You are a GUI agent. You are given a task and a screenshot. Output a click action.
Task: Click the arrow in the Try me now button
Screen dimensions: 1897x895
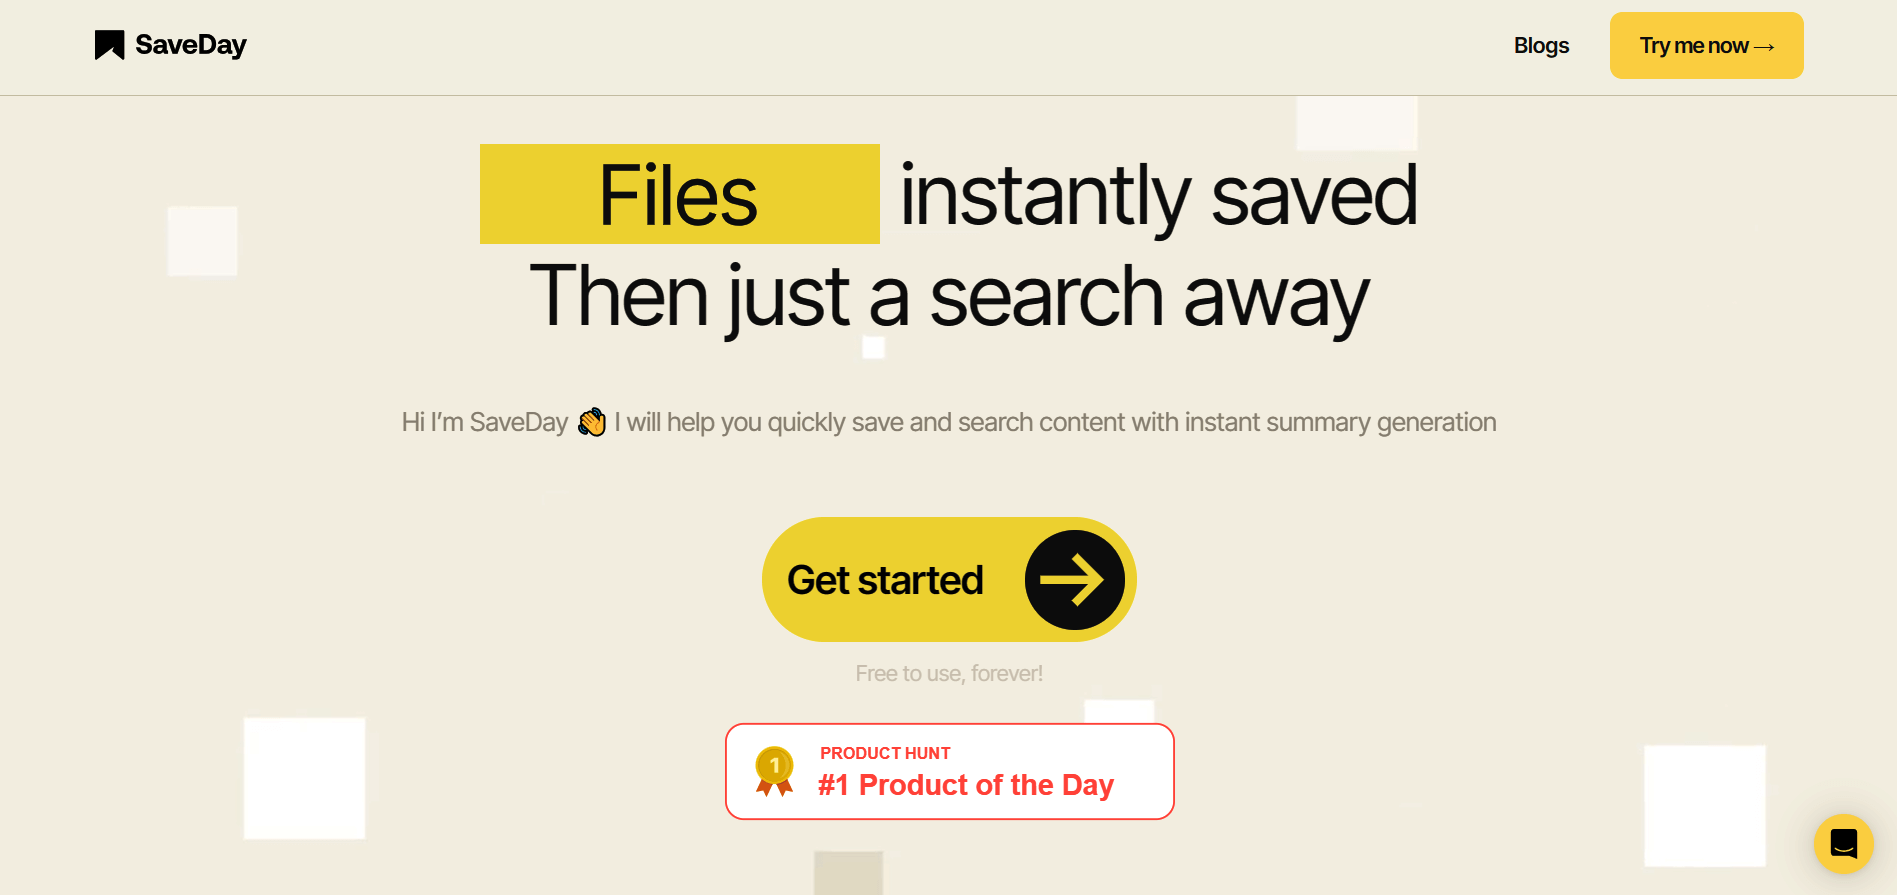coord(1764,45)
